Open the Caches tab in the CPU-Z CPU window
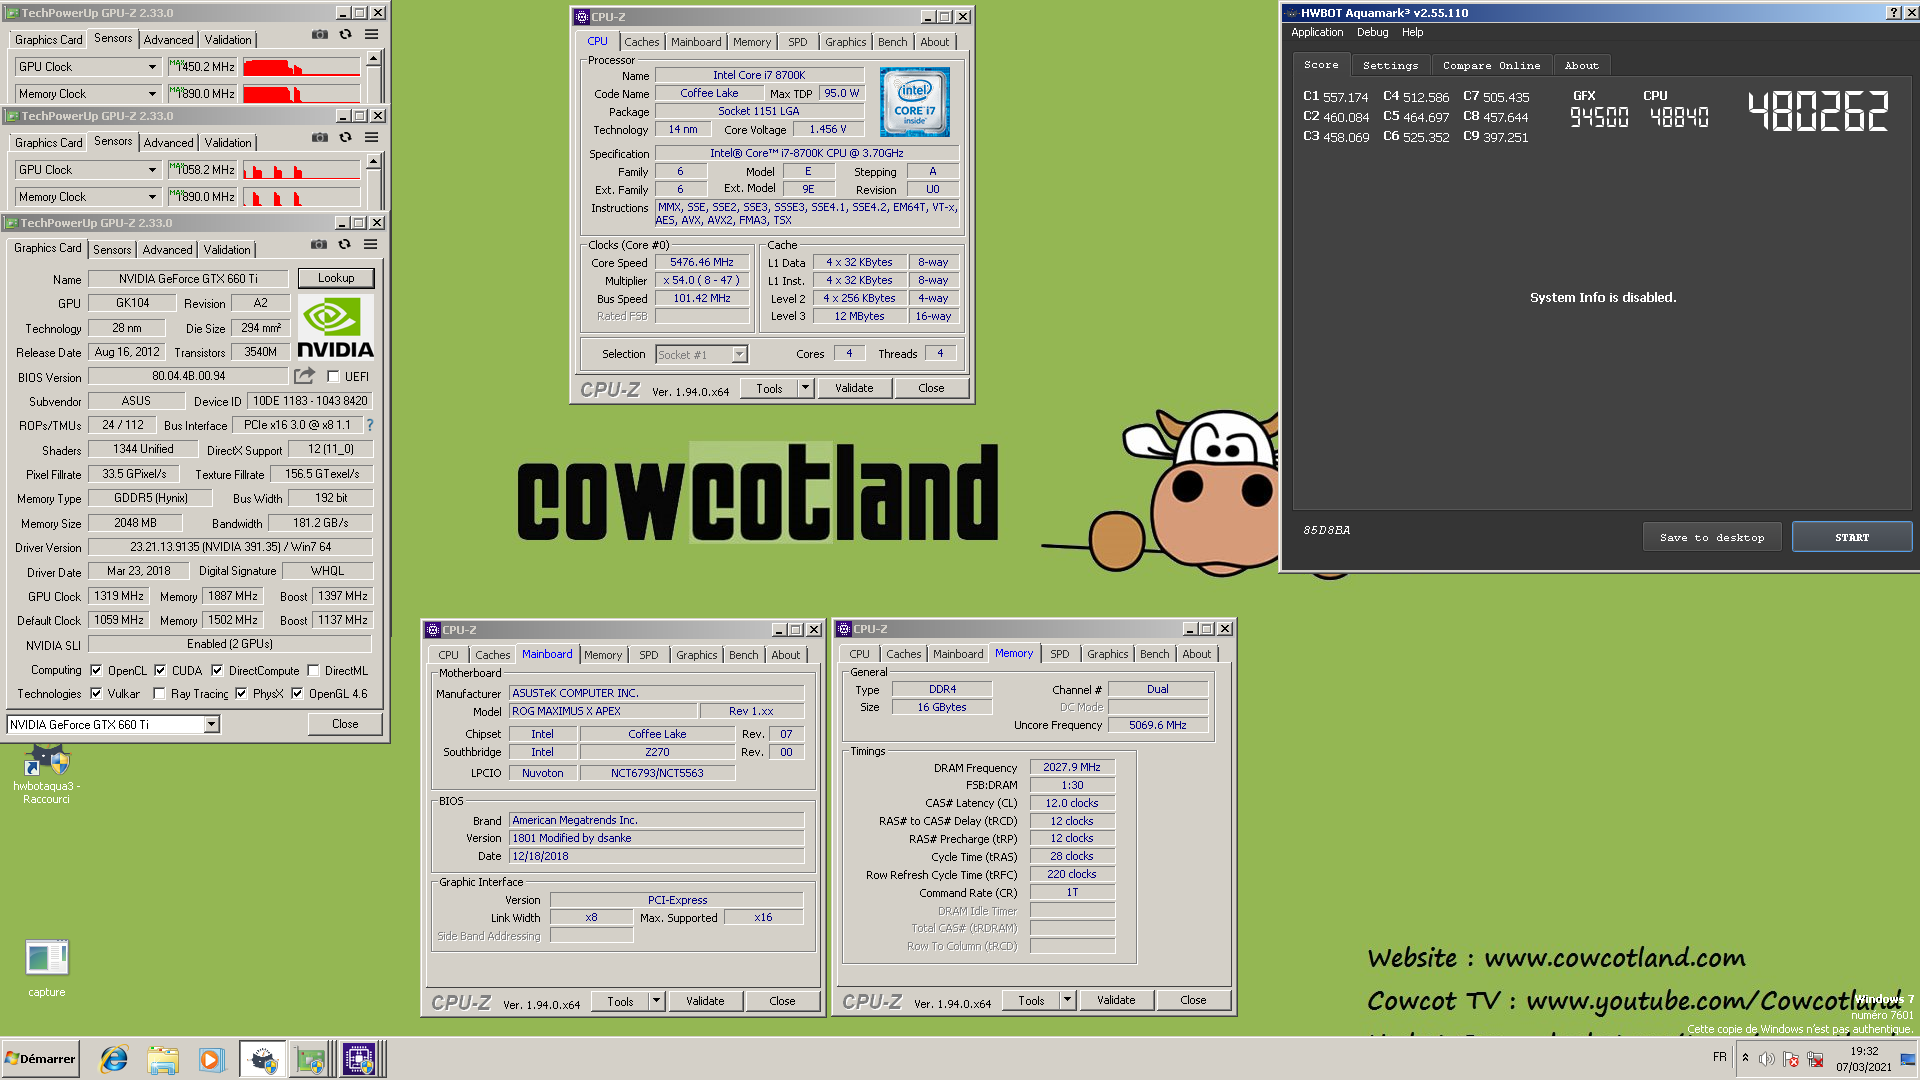This screenshot has width=1920, height=1080. (x=641, y=42)
